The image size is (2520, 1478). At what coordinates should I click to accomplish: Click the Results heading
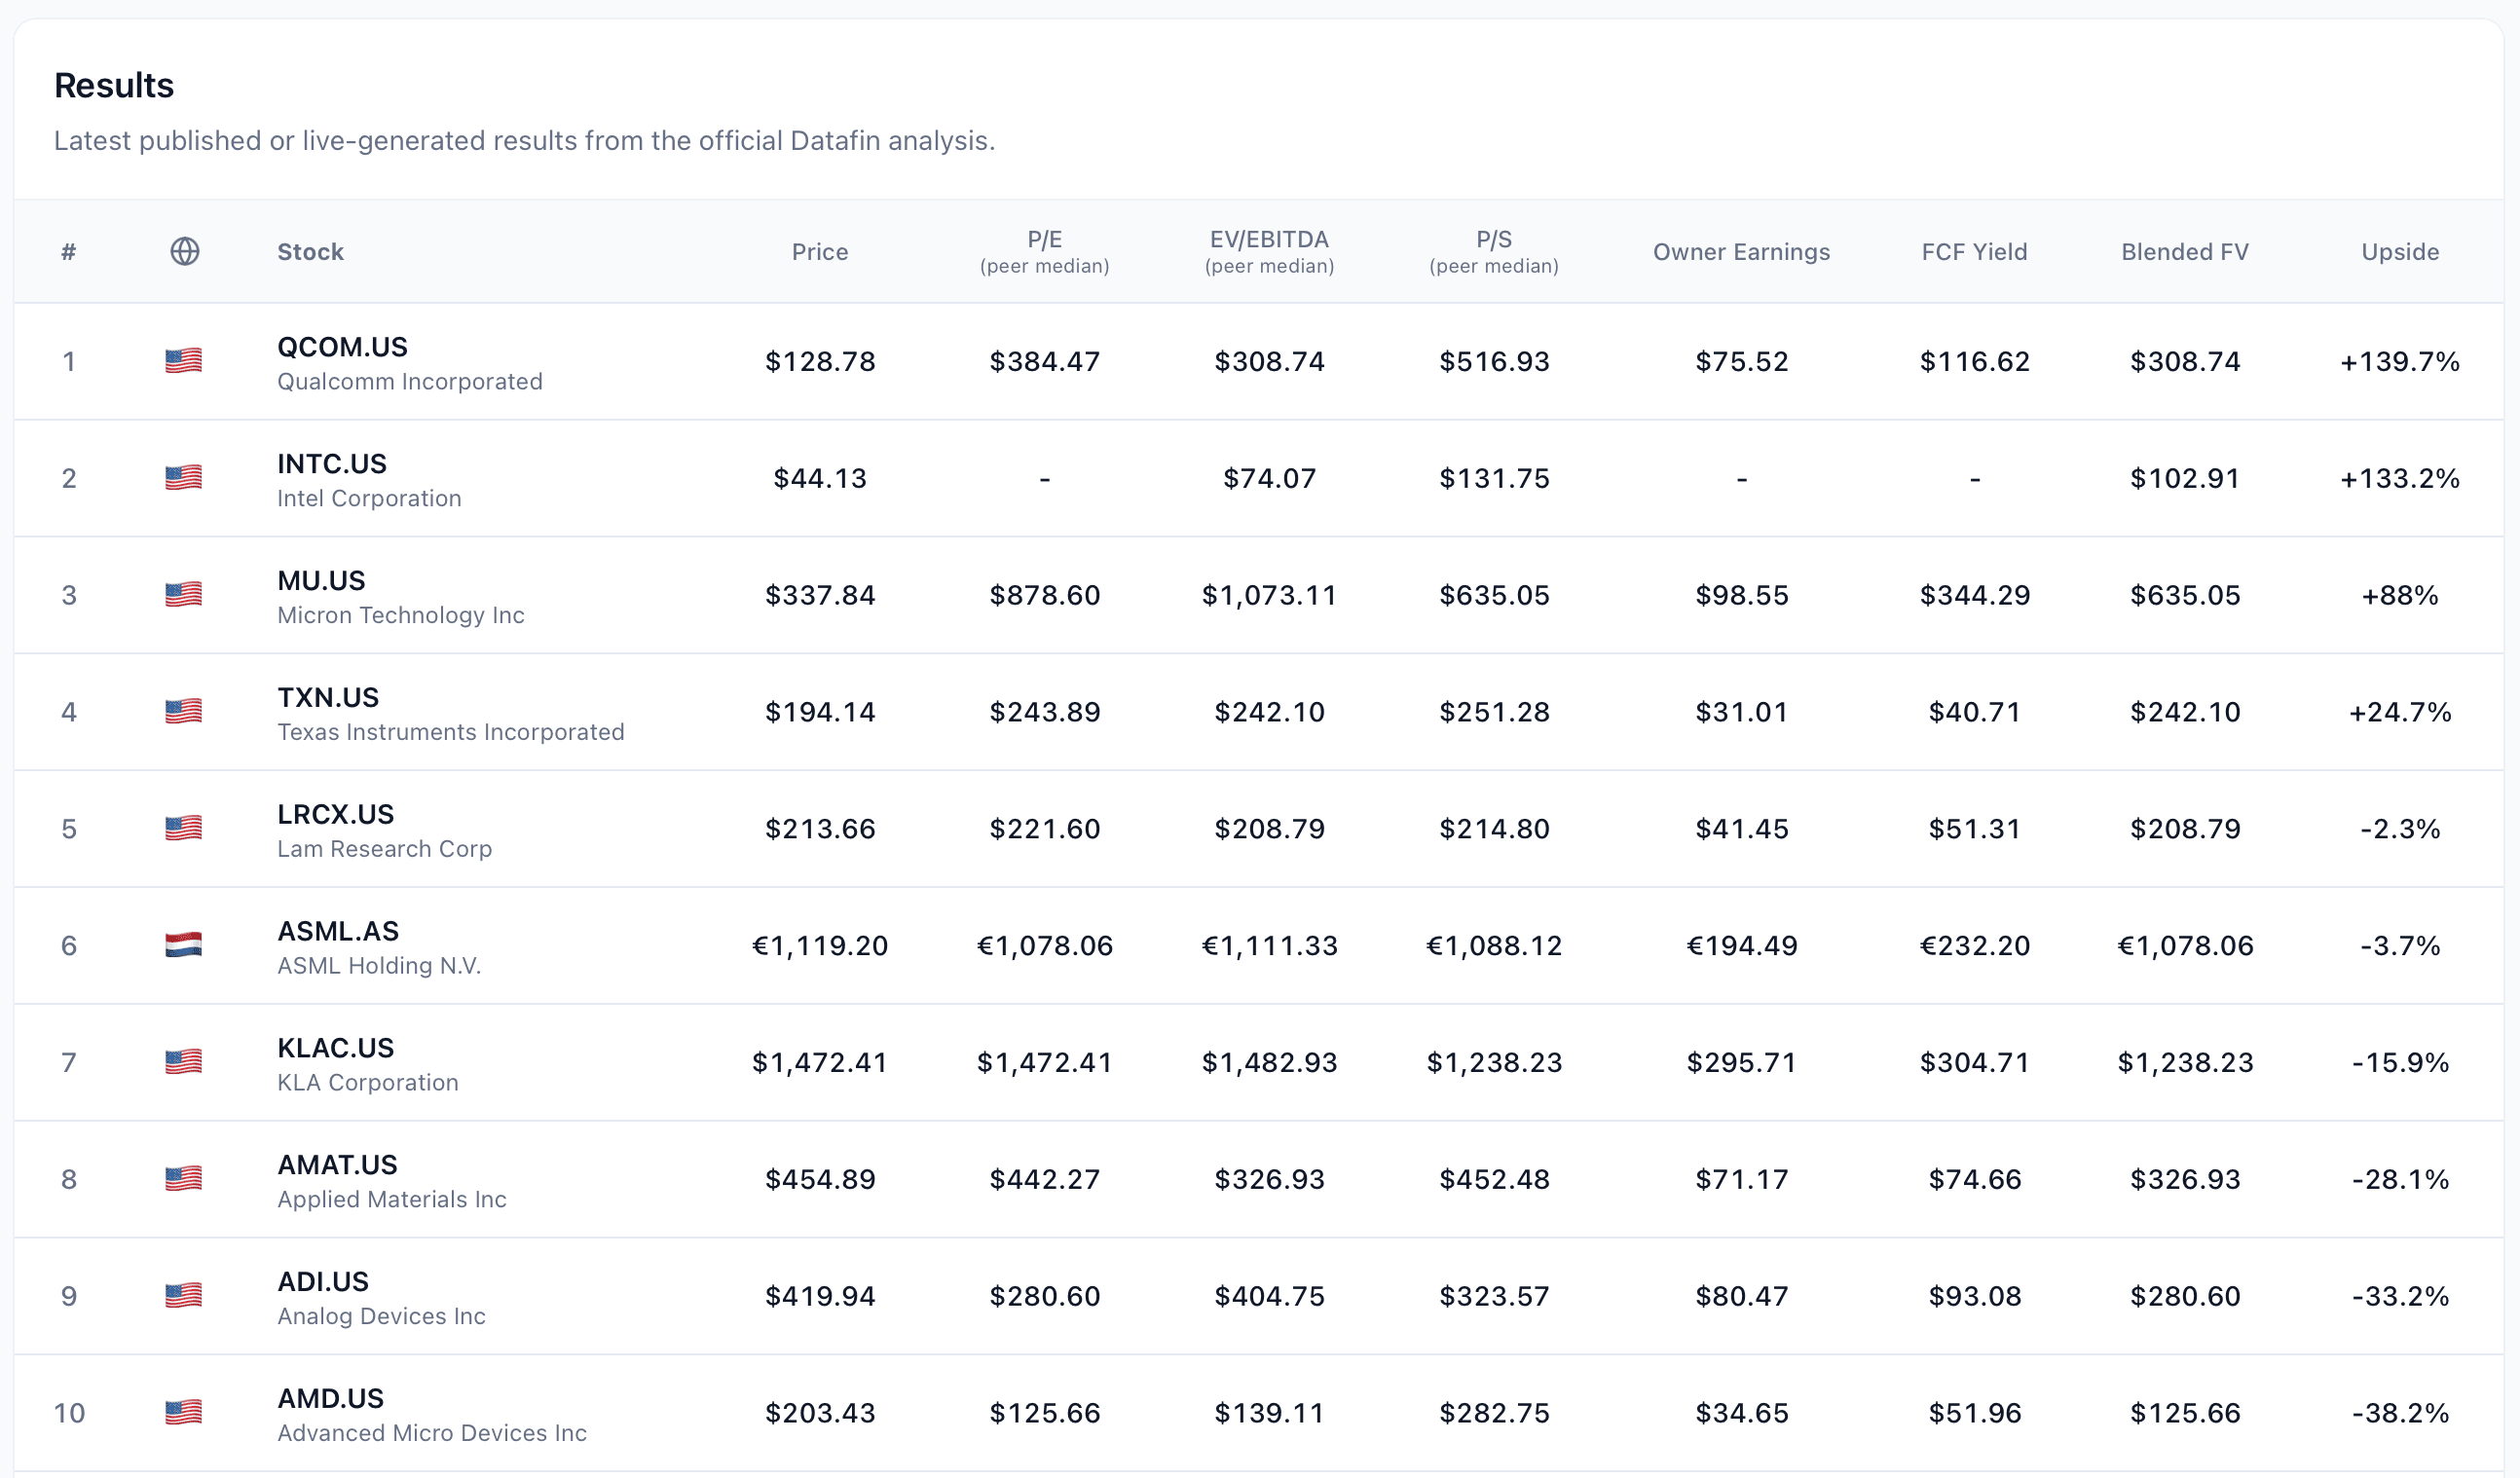pos(114,86)
